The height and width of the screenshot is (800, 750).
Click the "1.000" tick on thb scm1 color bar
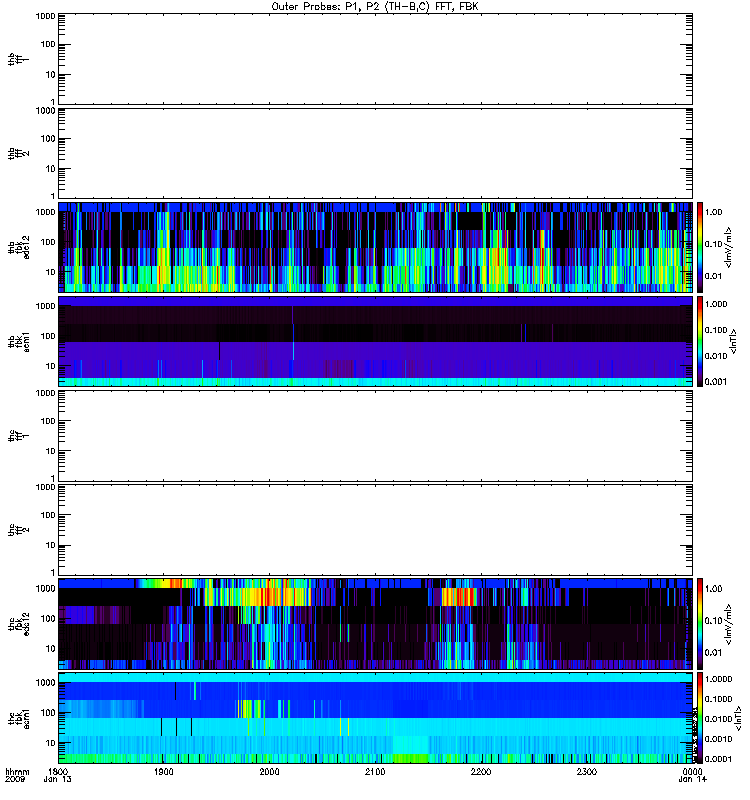point(716,304)
